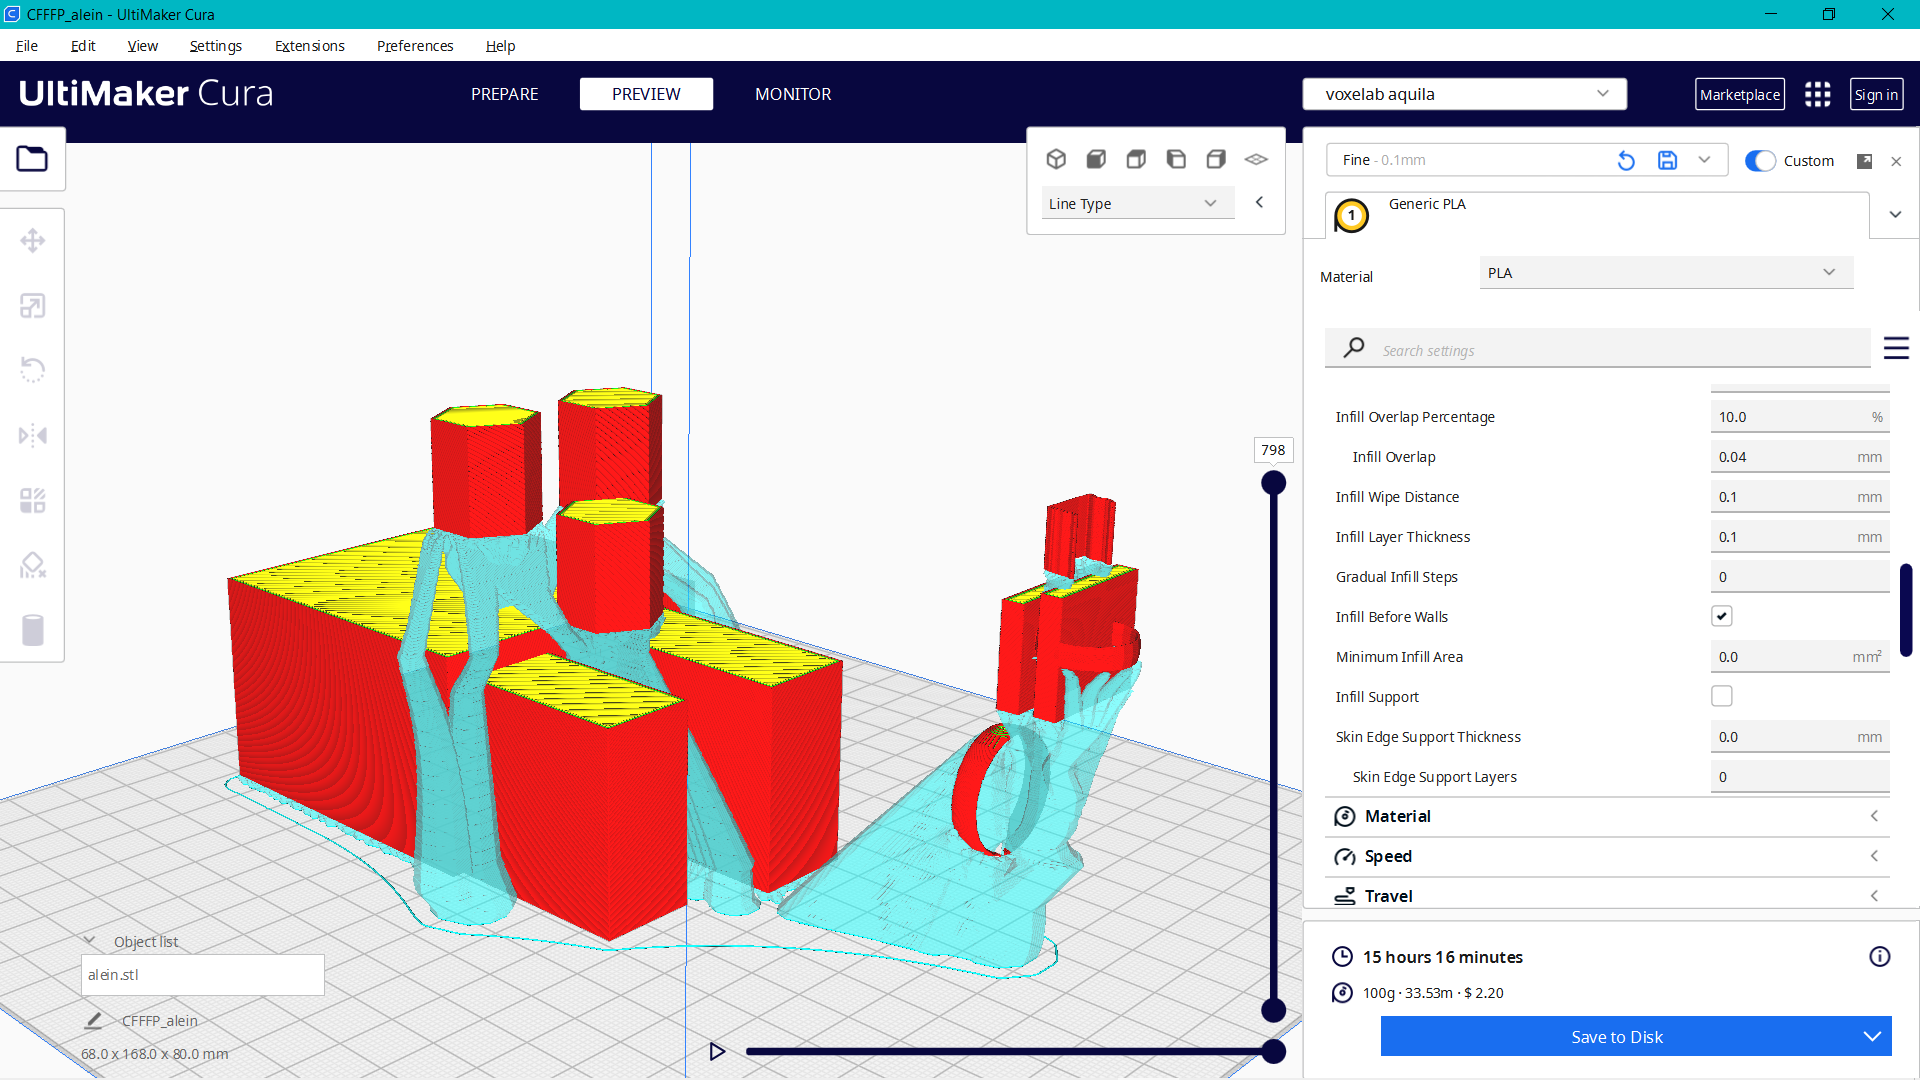Viewport: 1920px width, 1080px height.
Task: Reset profile changes with undo arrow icon
Action: pyautogui.click(x=1626, y=160)
